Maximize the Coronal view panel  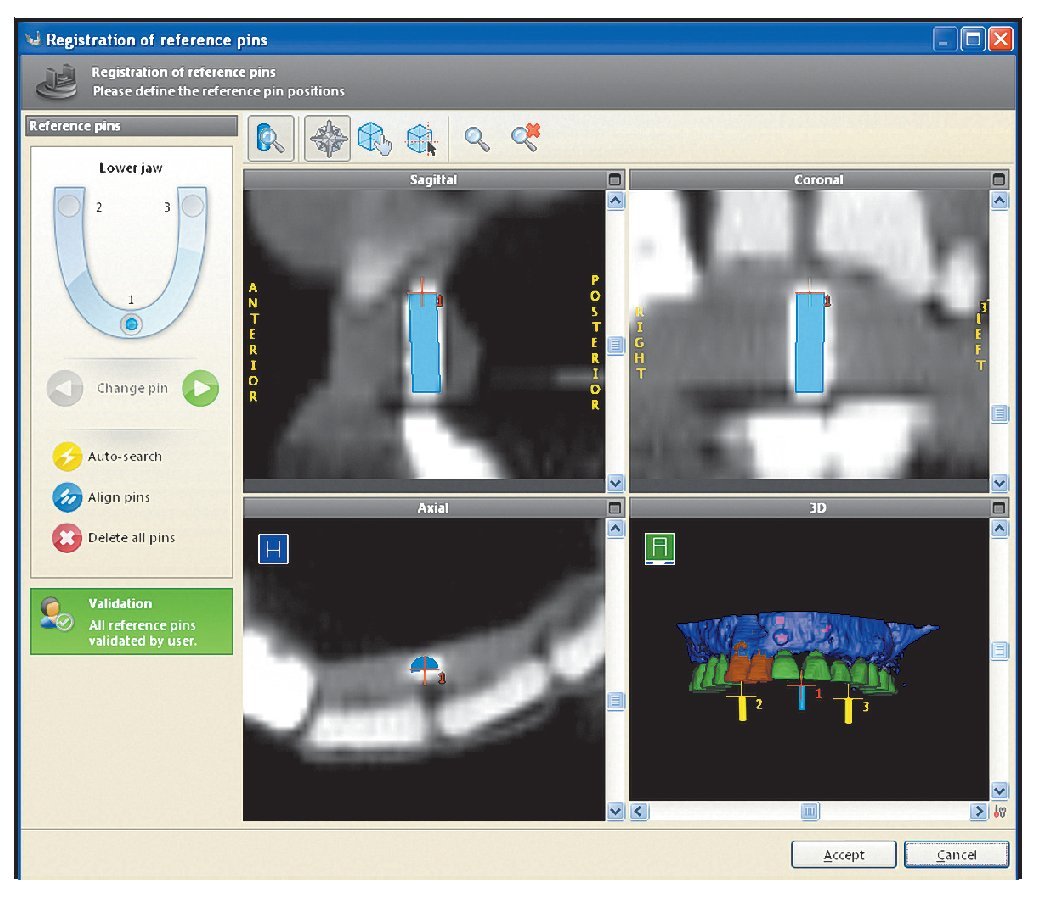(x=998, y=180)
